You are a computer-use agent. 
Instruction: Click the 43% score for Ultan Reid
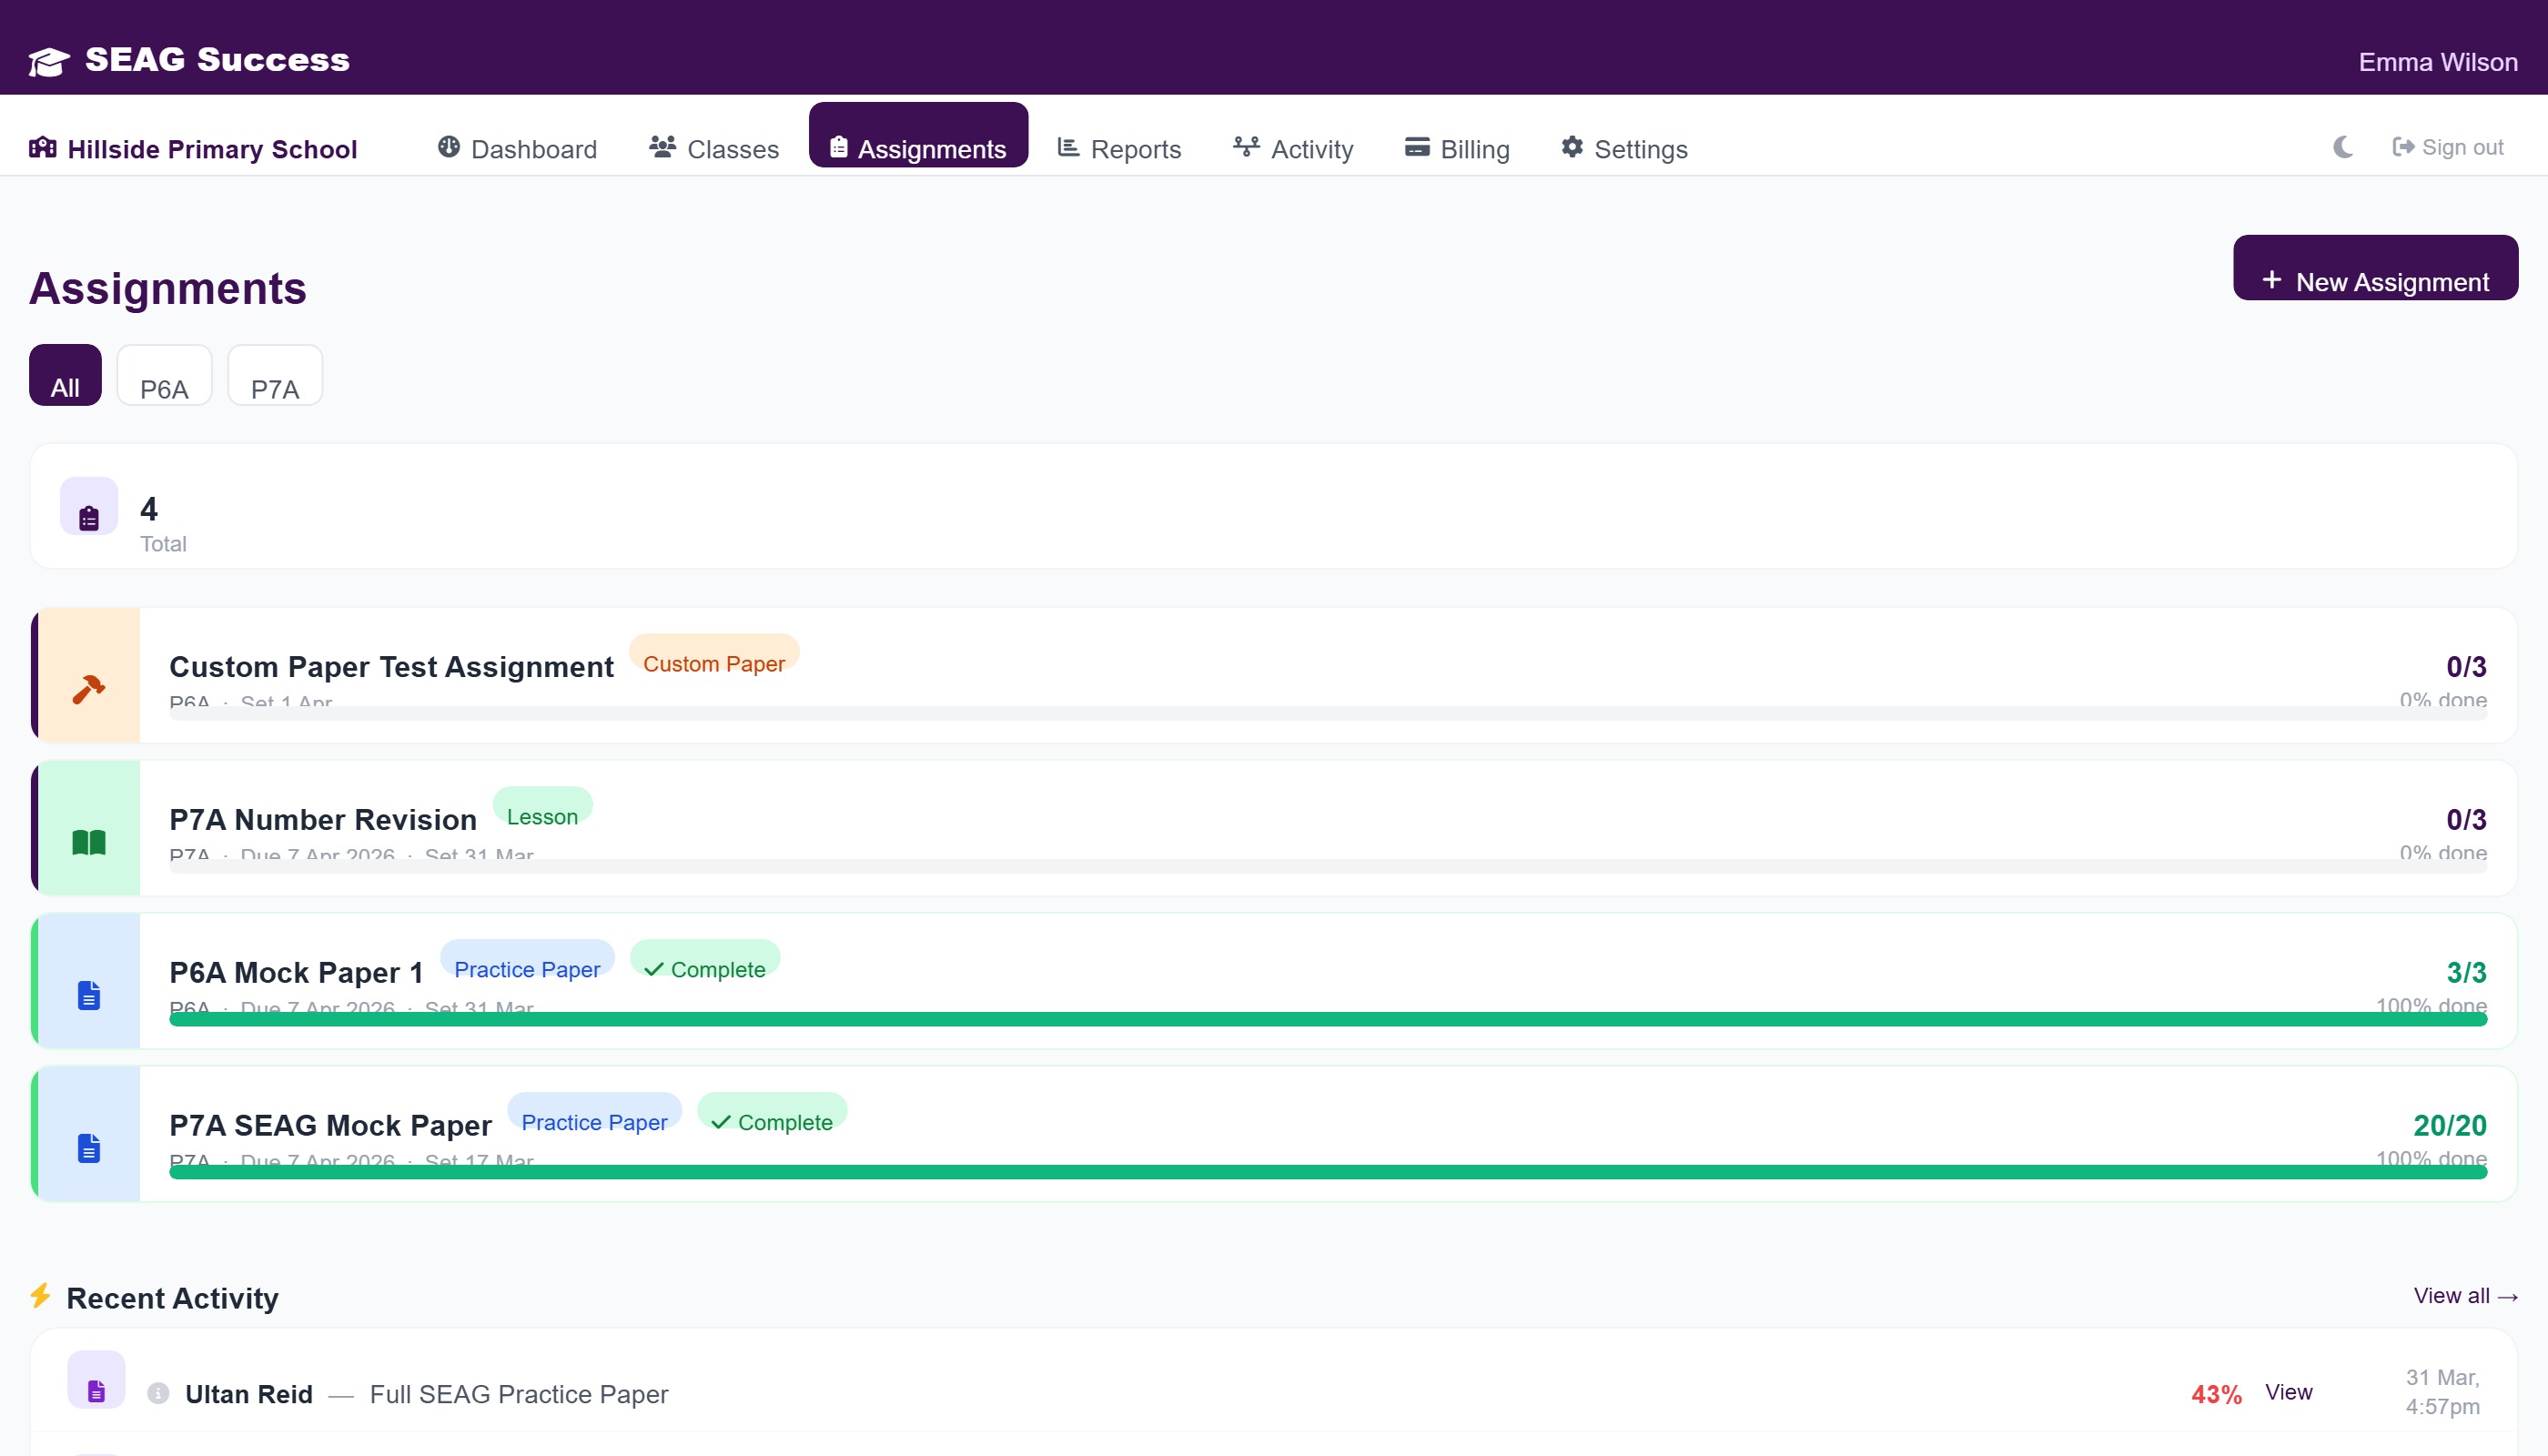pyautogui.click(x=2216, y=1394)
